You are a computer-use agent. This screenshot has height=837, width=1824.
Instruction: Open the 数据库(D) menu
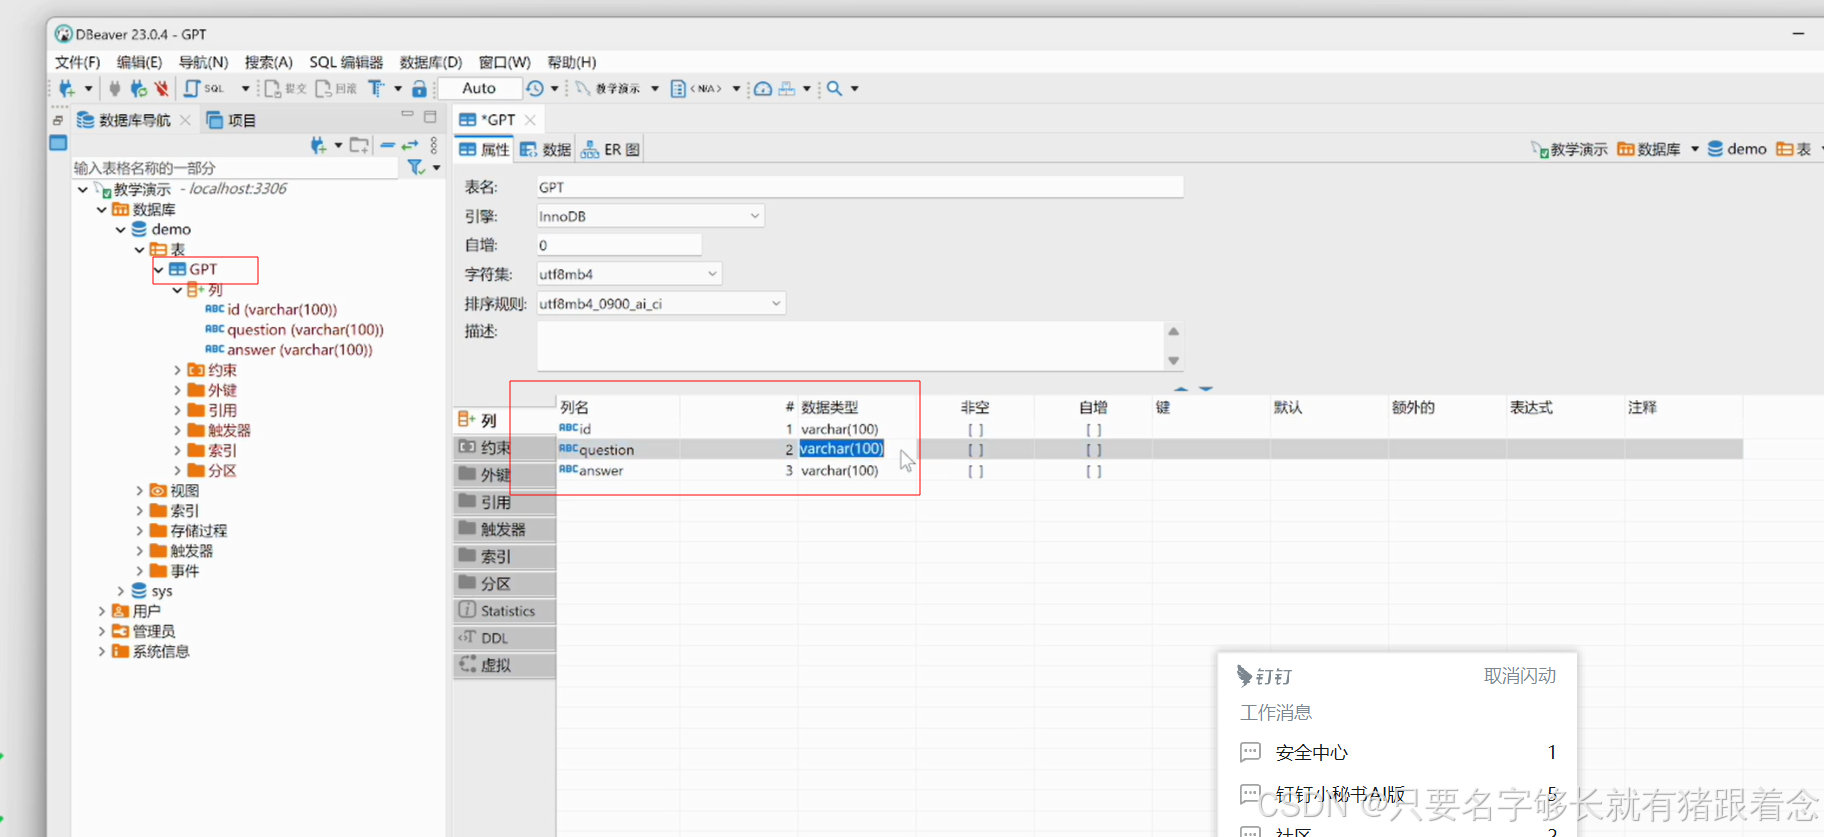[x=431, y=62]
